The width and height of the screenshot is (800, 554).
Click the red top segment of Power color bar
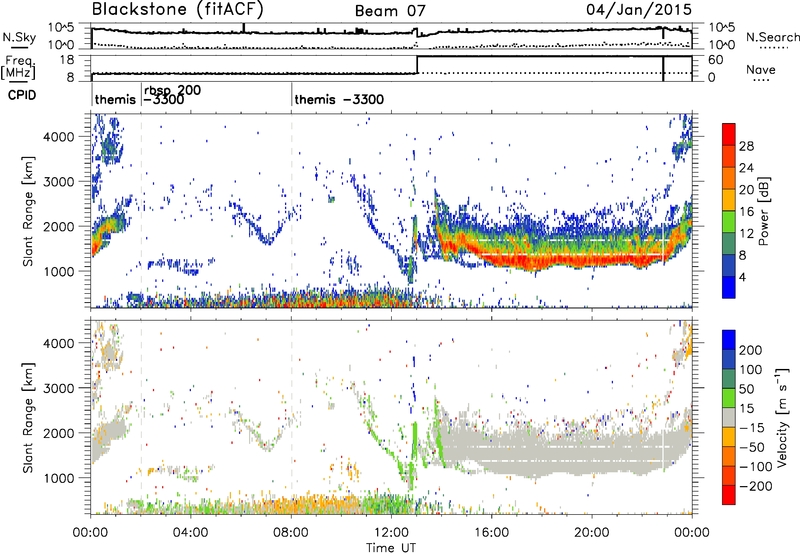[729, 135]
